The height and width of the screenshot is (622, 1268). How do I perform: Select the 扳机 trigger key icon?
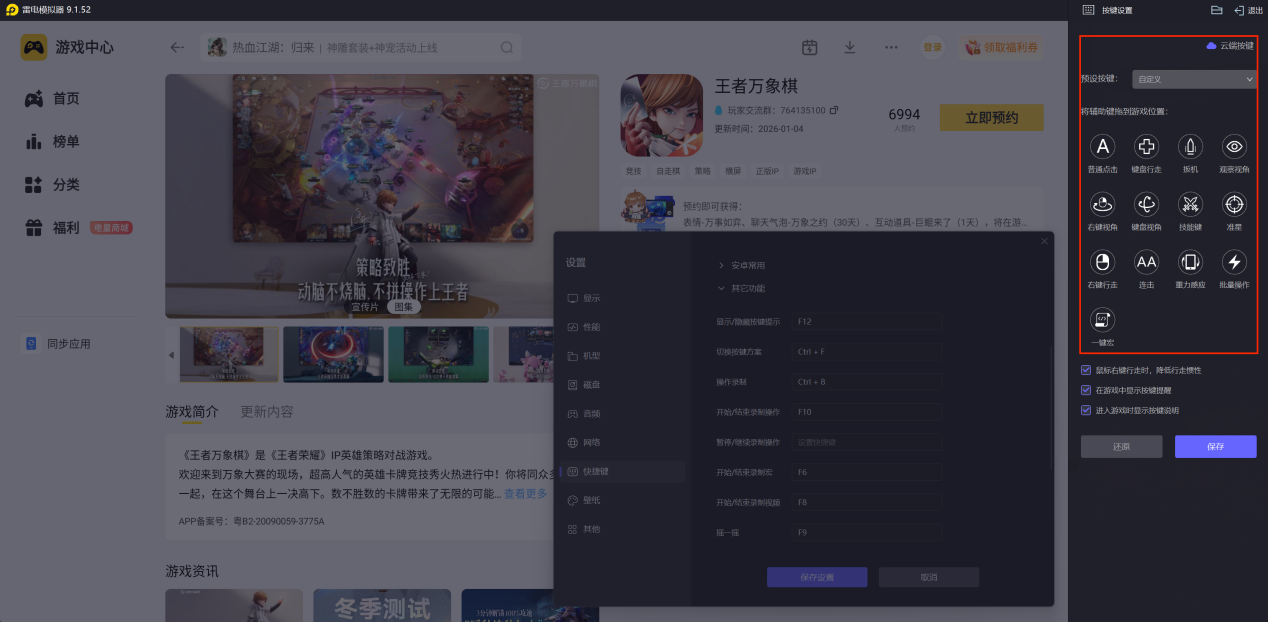tap(1190, 147)
